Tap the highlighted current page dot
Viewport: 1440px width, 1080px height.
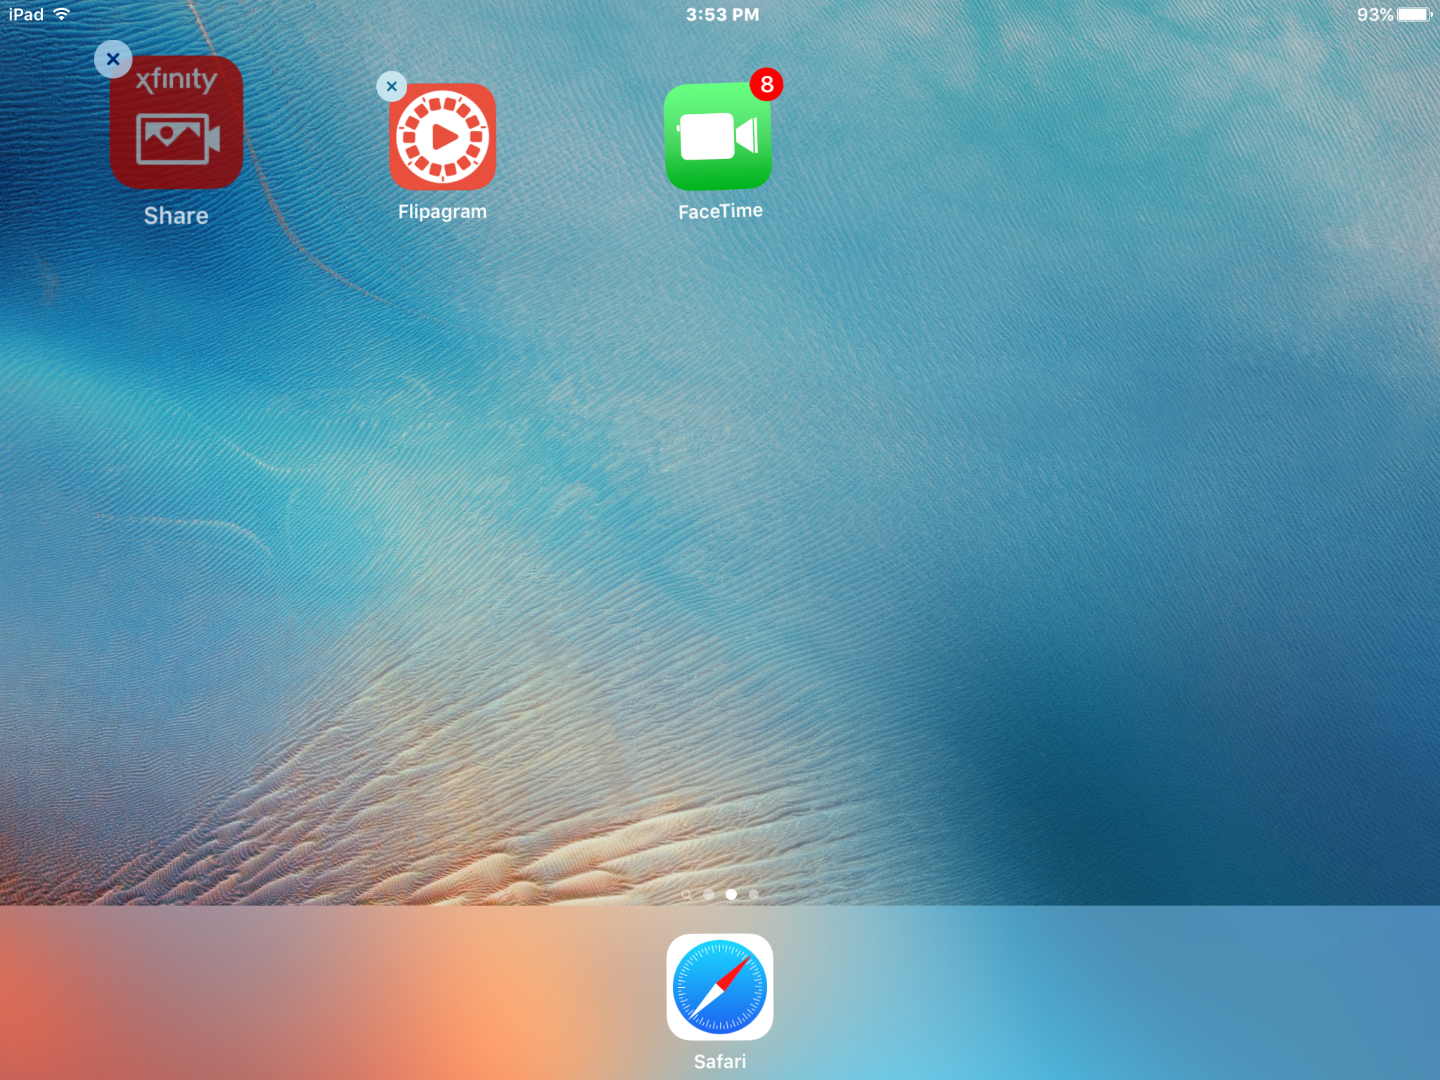[731, 895]
